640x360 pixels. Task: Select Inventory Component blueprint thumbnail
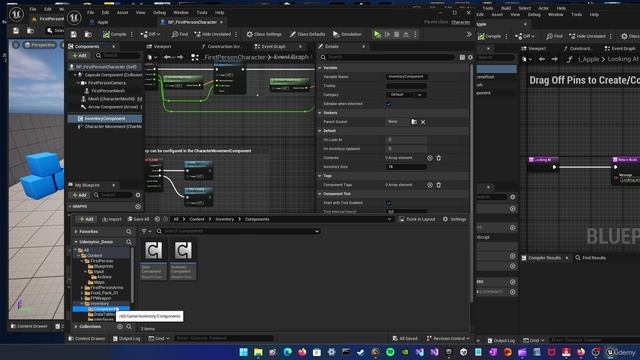tap(183, 260)
